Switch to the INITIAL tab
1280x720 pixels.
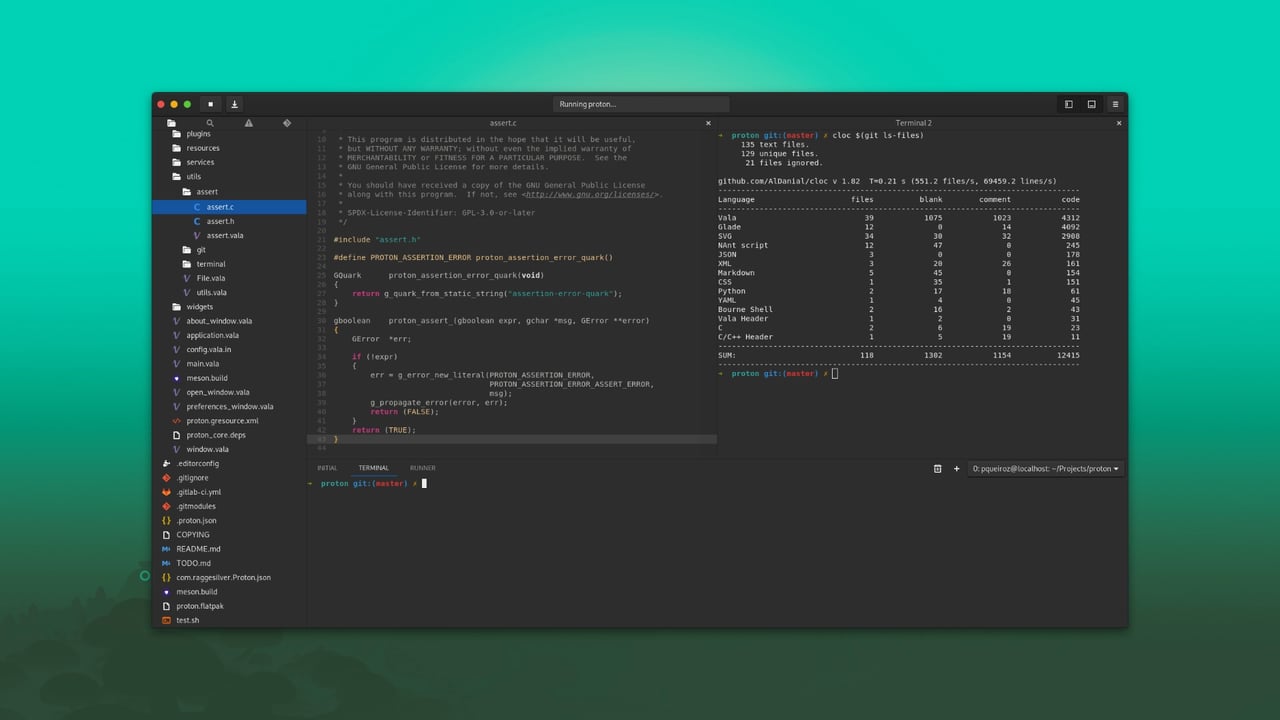click(327, 468)
